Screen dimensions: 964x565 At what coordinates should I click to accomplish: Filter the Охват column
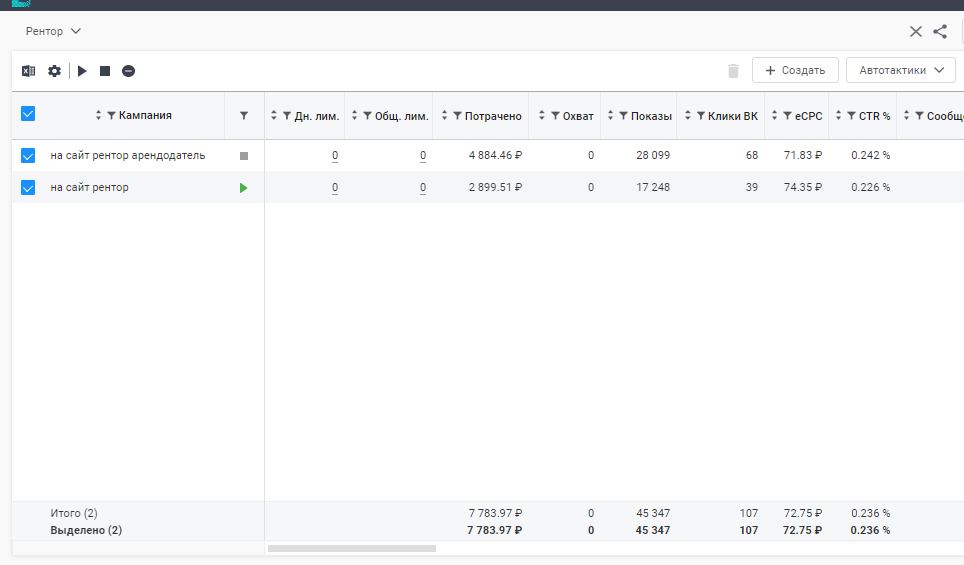coord(555,116)
